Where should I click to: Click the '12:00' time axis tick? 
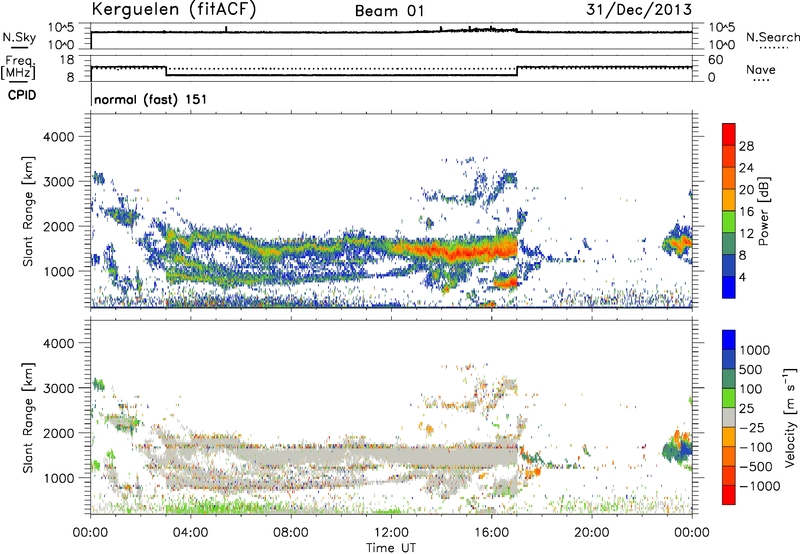[x=391, y=533]
